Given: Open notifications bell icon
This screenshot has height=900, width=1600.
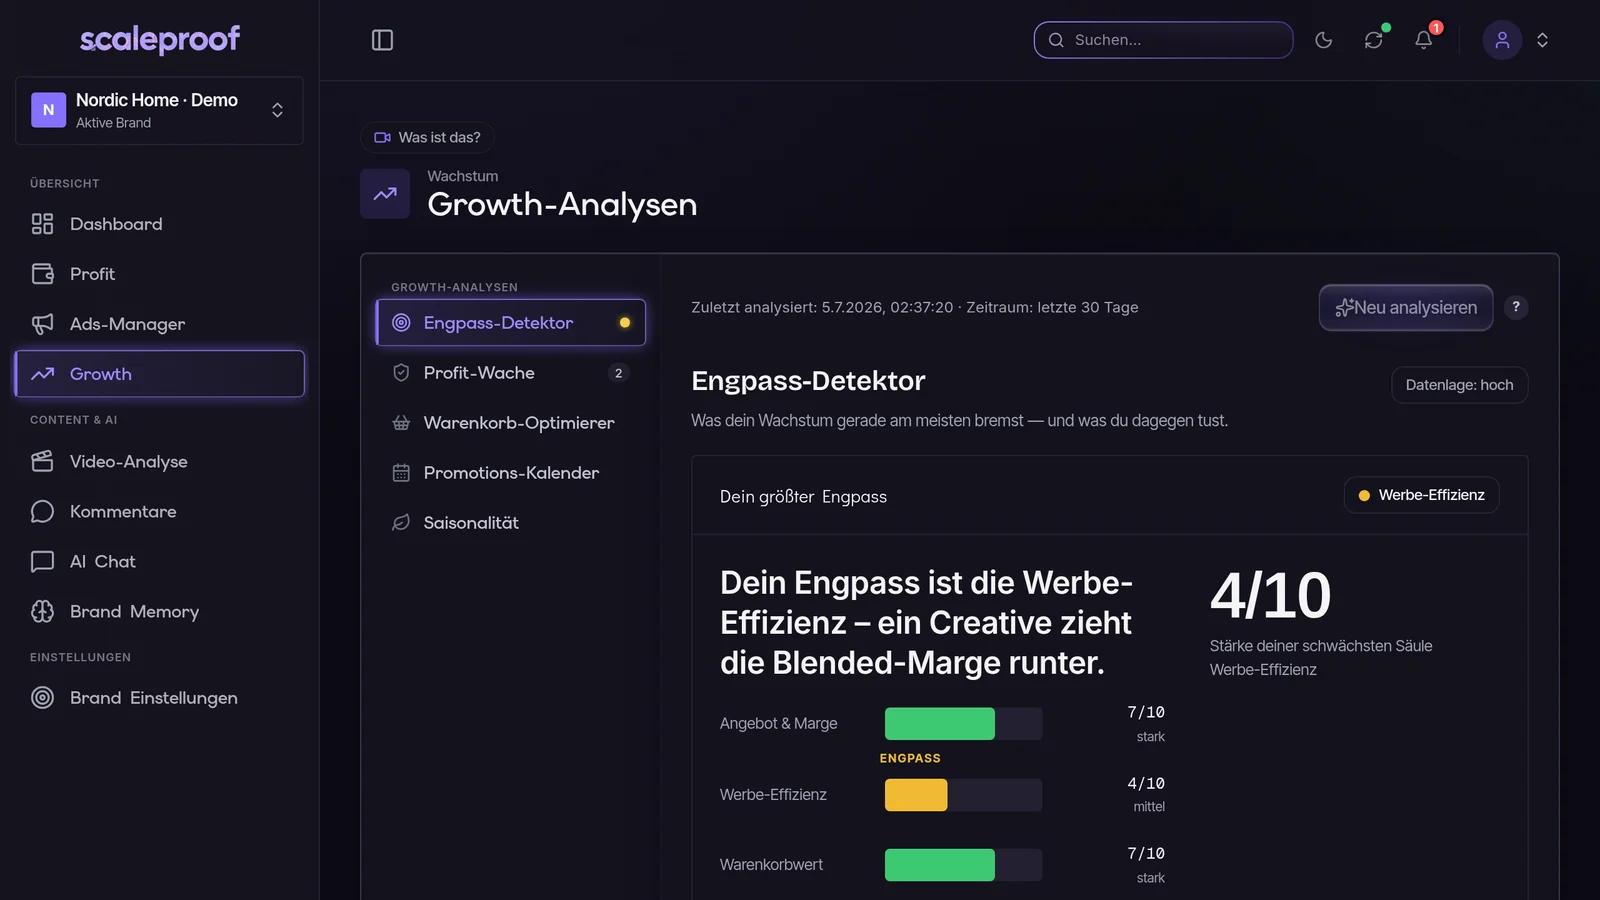Looking at the screenshot, I should point(1423,40).
